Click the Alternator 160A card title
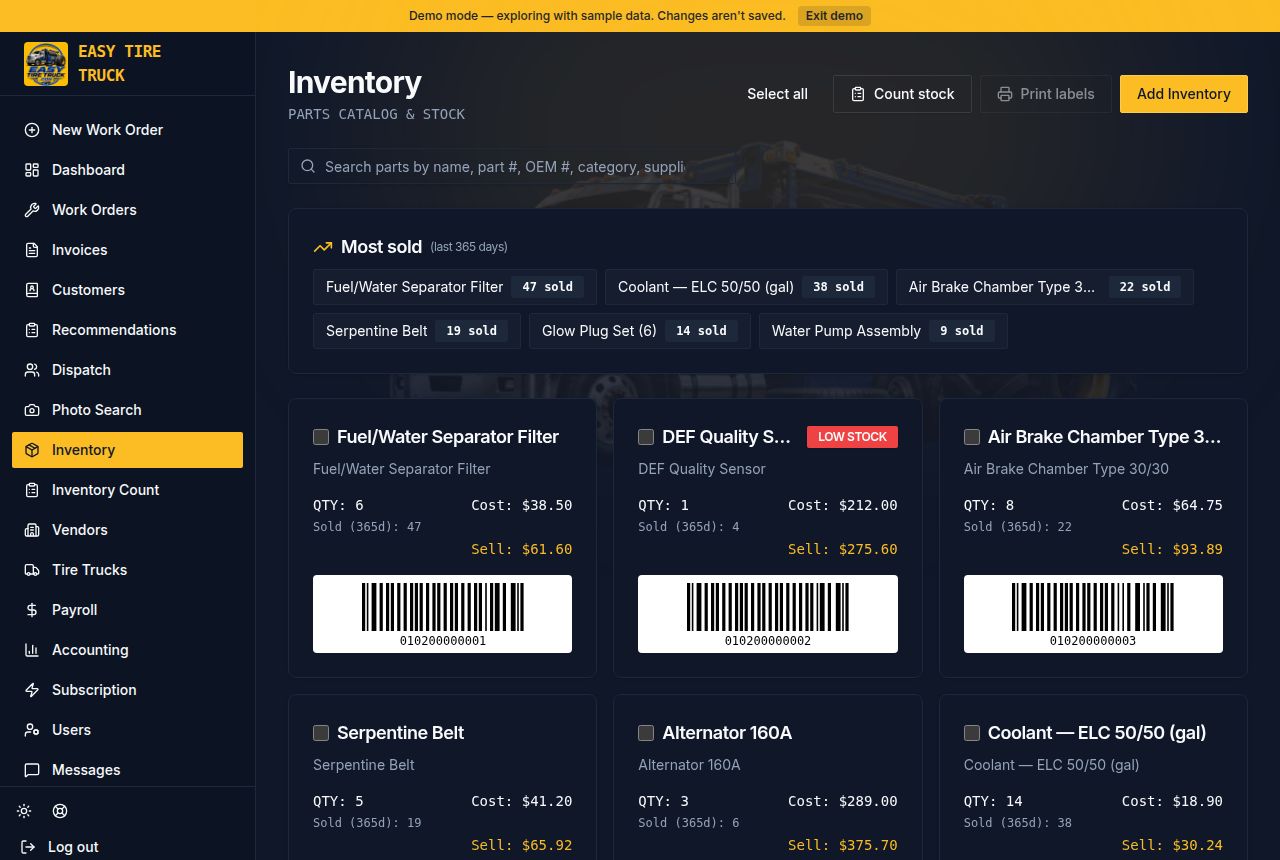Viewport: 1280px width, 860px height. [x=727, y=733]
